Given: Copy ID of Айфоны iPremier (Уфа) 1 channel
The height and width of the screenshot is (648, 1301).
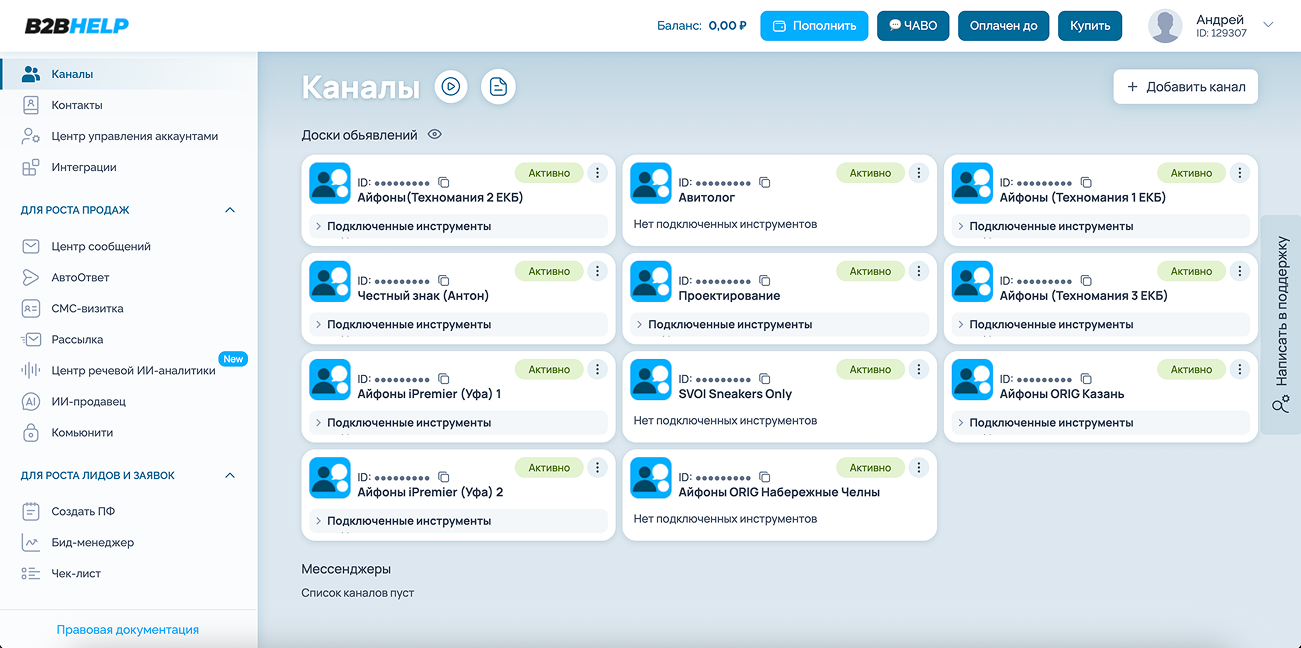Looking at the screenshot, I should point(444,379).
